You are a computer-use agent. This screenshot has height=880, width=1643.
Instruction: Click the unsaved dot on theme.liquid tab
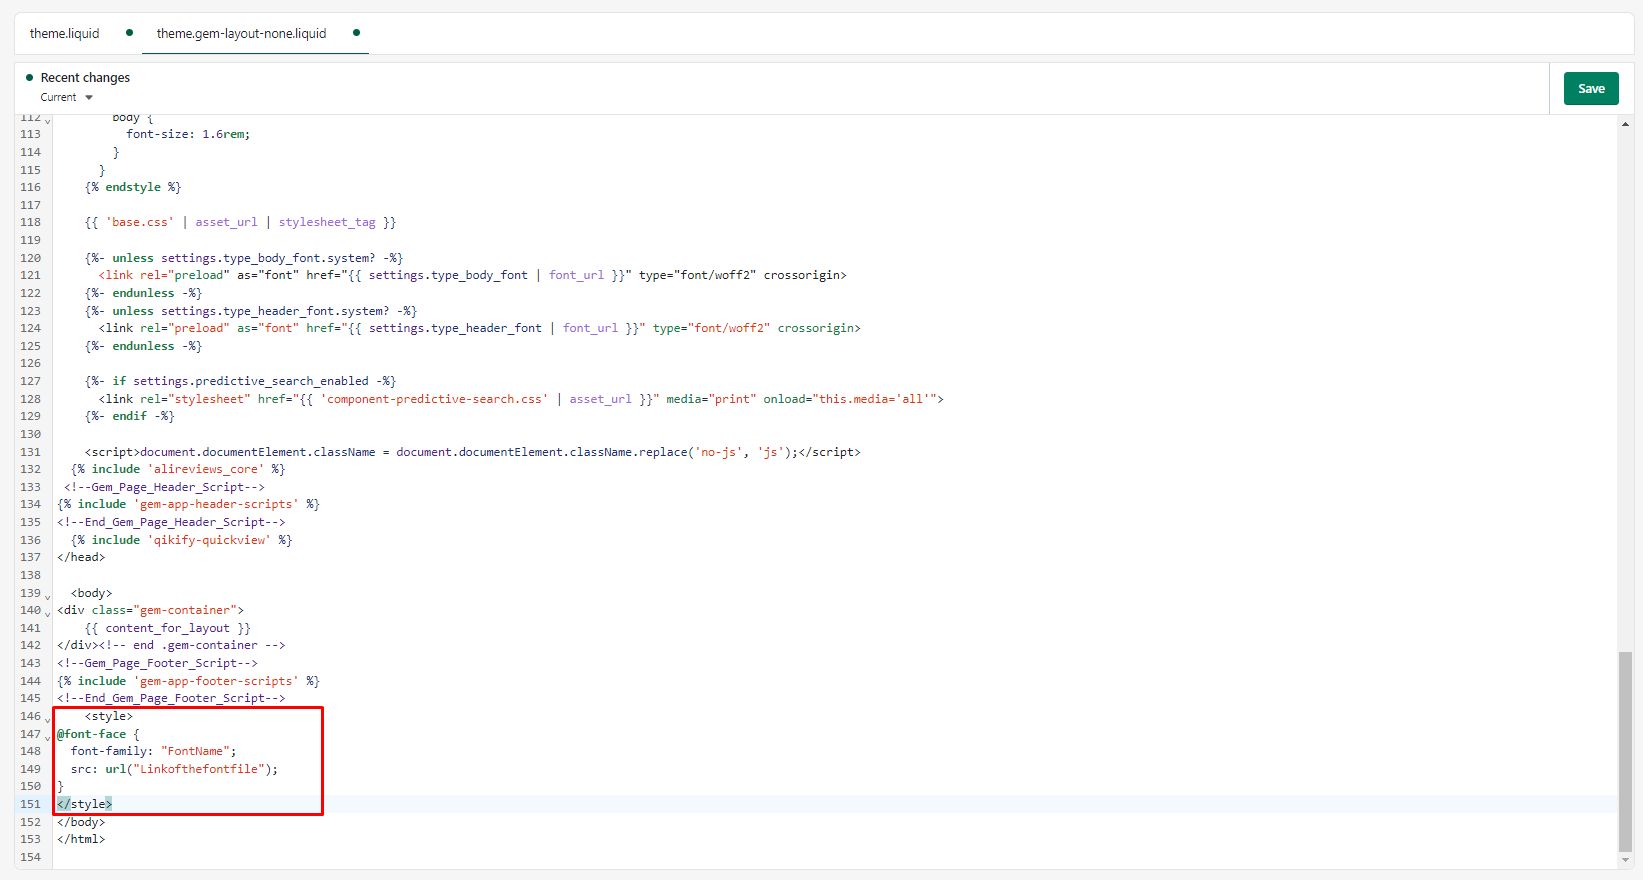[x=129, y=33]
